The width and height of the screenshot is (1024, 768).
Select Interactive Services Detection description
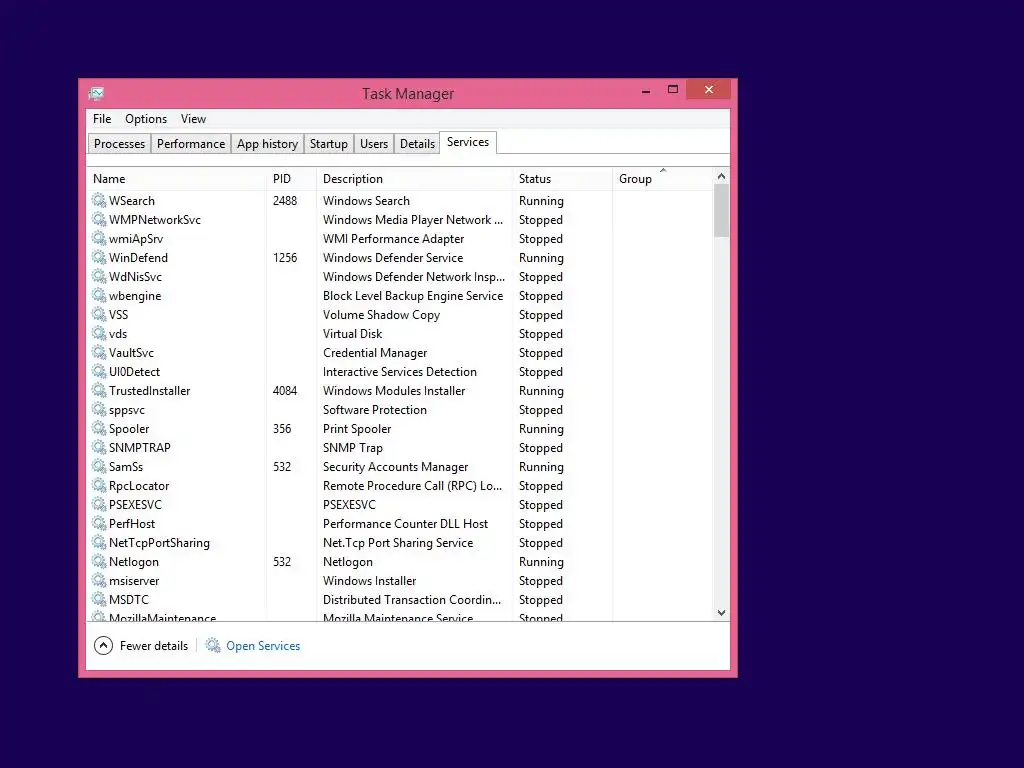[x=400, y=372]
